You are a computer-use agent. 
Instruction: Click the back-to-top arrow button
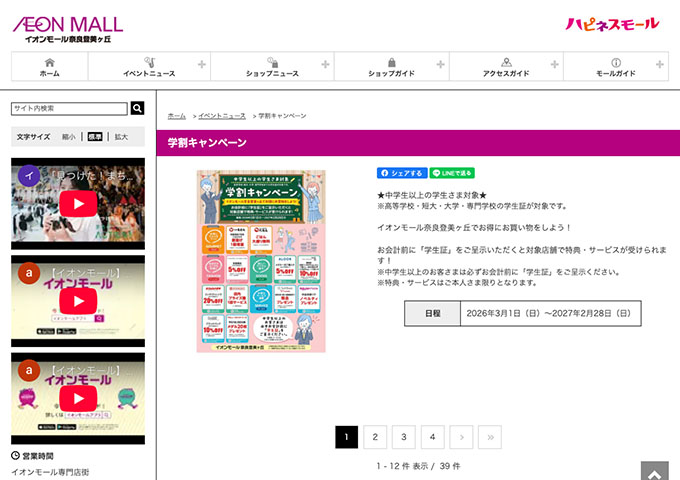pyautogui.click(x=655, y=471)
